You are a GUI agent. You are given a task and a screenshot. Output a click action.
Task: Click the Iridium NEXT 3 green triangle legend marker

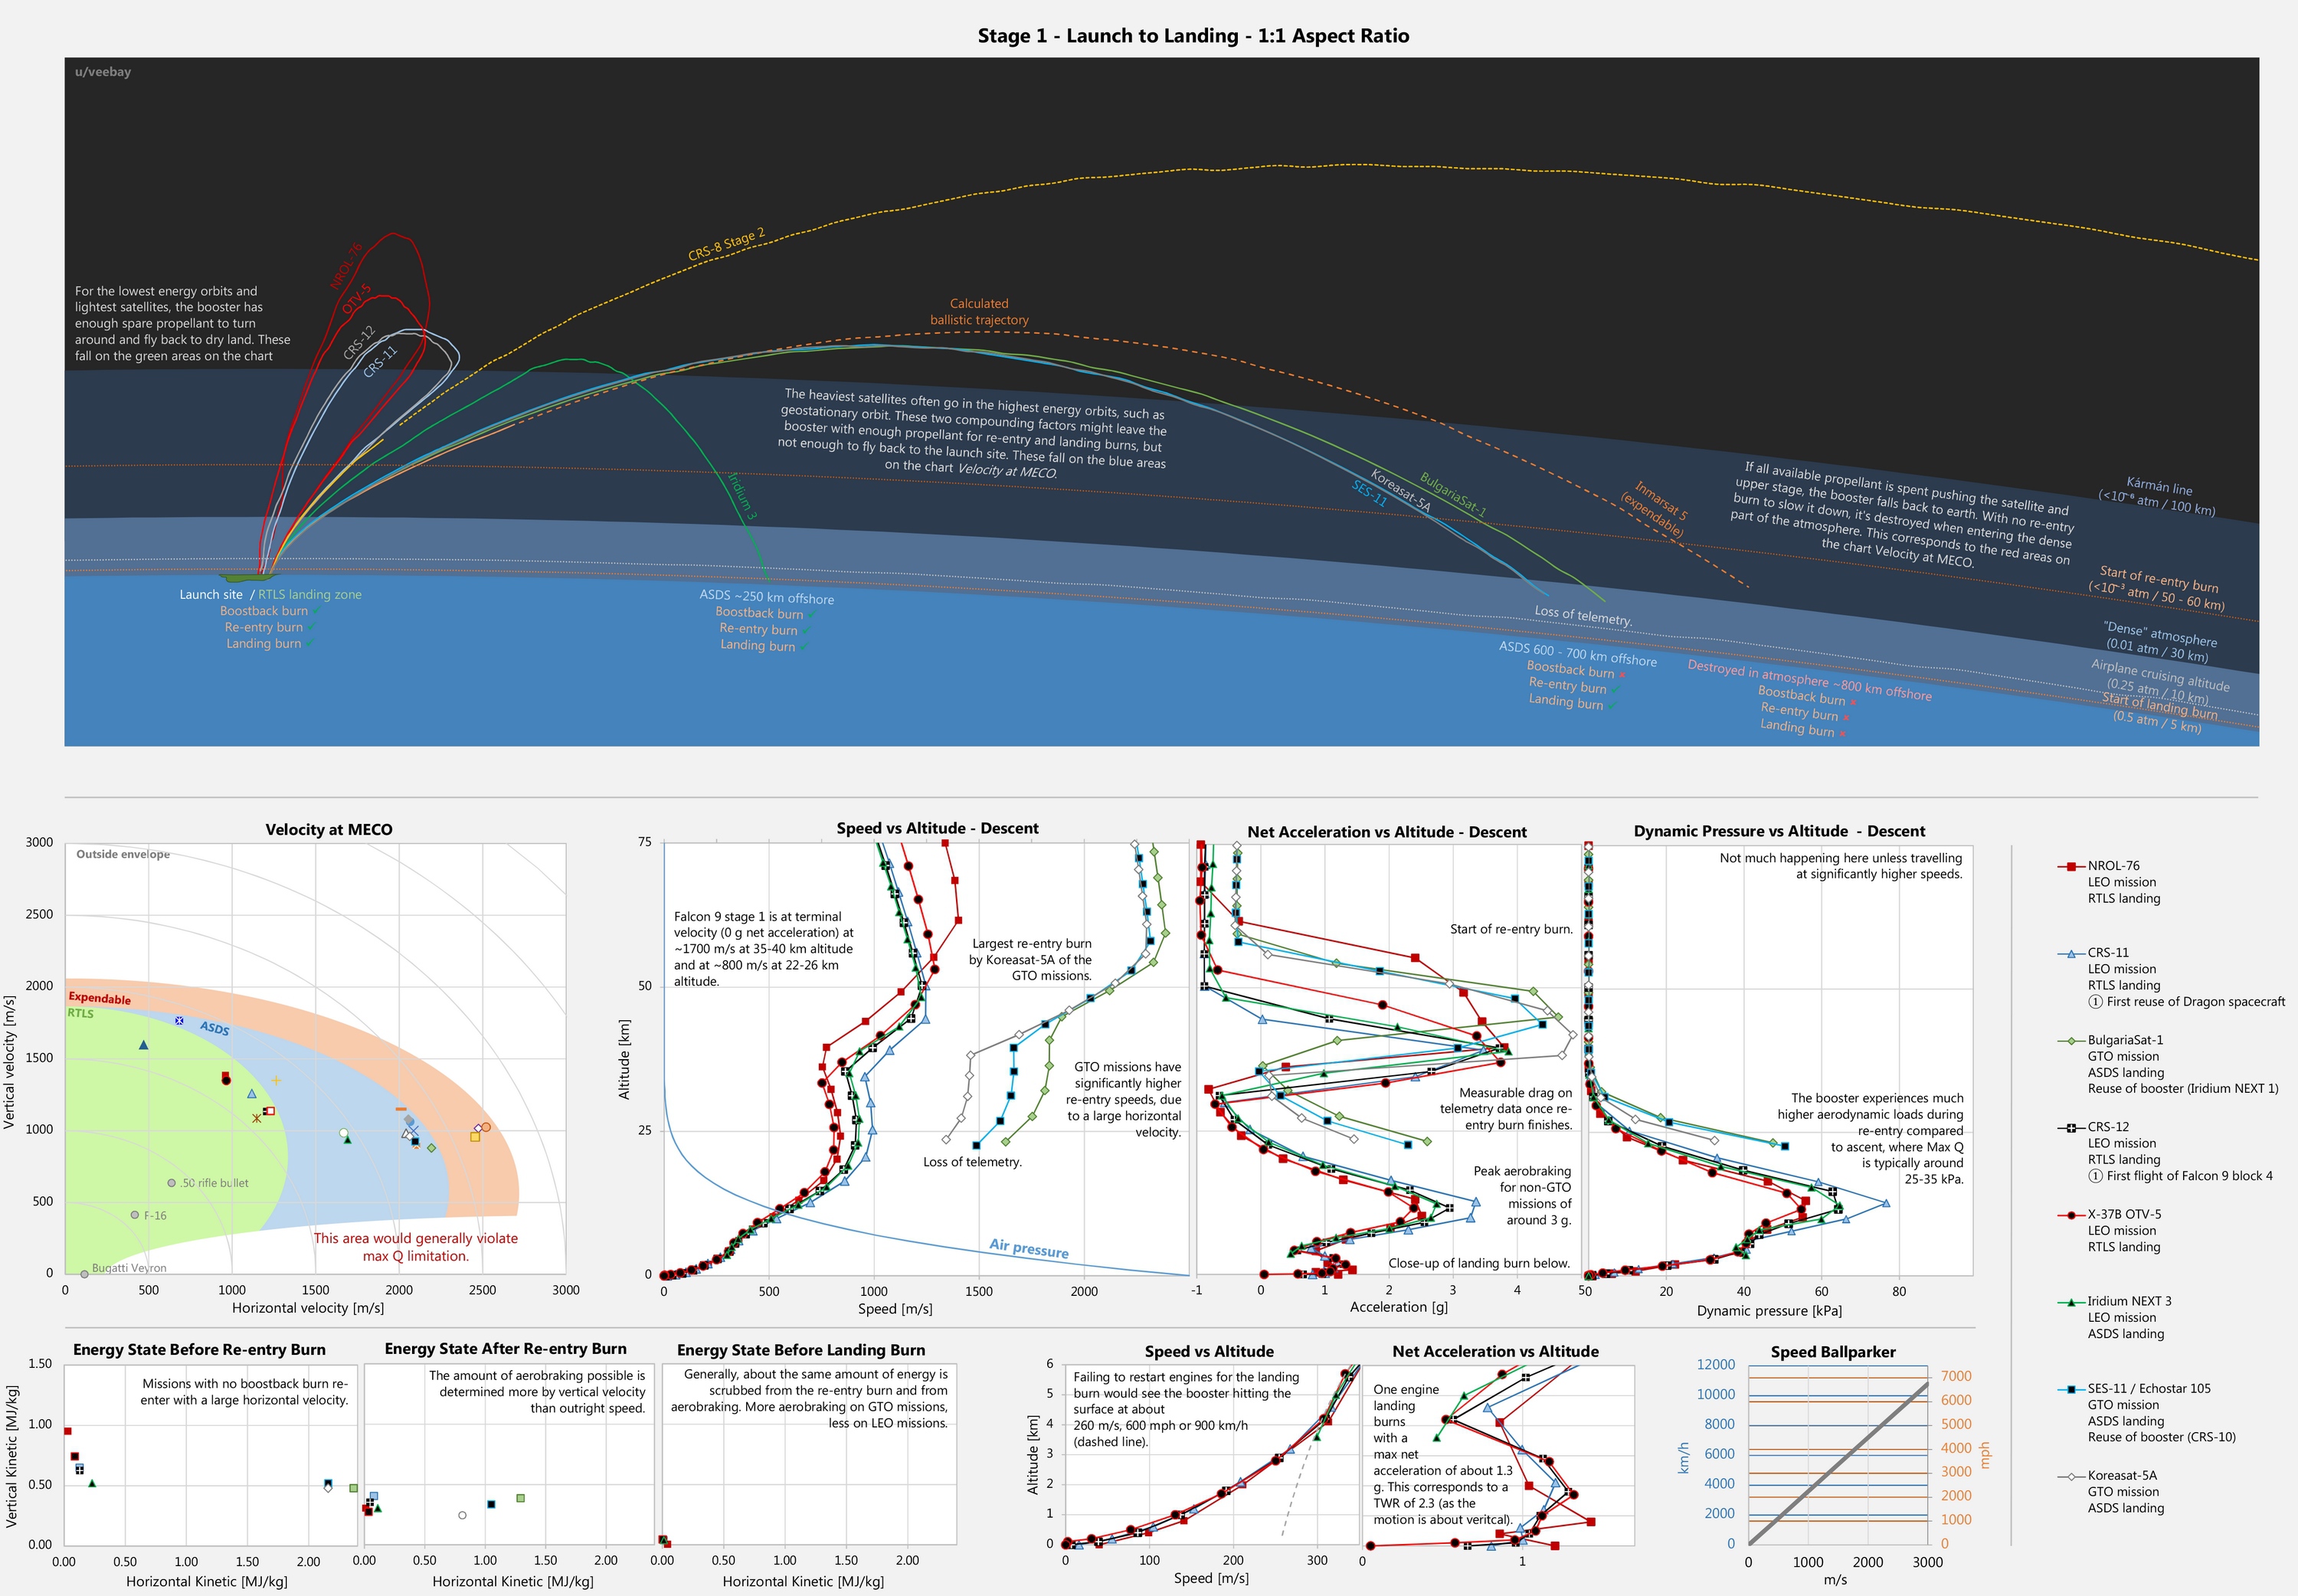click(x=2070, y=1301)
